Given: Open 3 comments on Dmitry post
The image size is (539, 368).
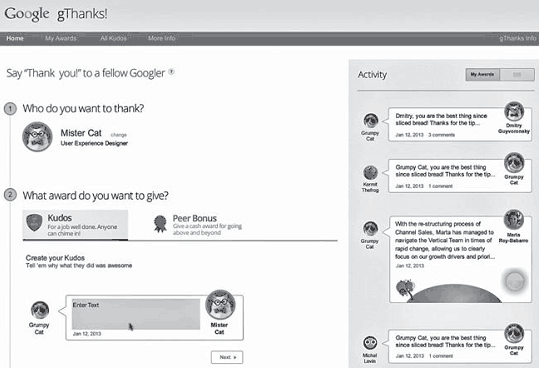Looking at the screenshot, I should (442, 135).
